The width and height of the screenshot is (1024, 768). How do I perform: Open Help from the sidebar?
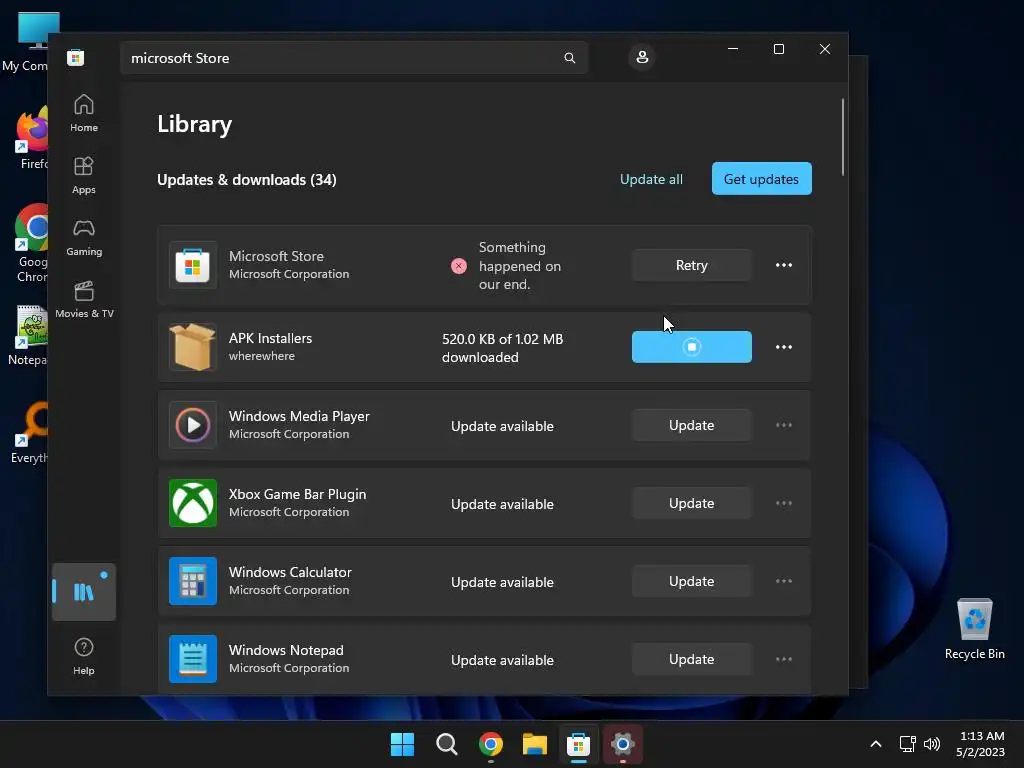(84, 656)
